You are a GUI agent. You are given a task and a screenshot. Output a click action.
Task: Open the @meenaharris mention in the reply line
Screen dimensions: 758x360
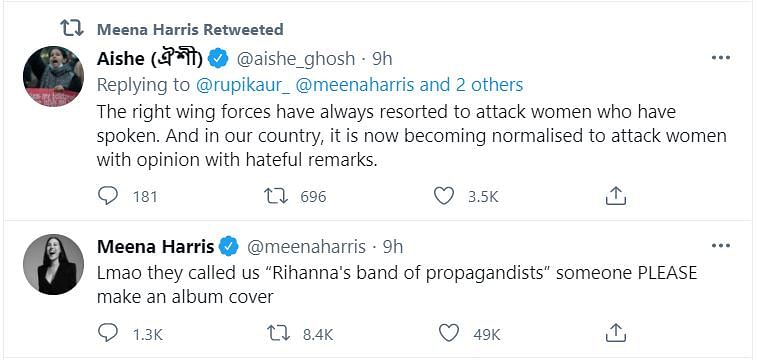[355, 85]
